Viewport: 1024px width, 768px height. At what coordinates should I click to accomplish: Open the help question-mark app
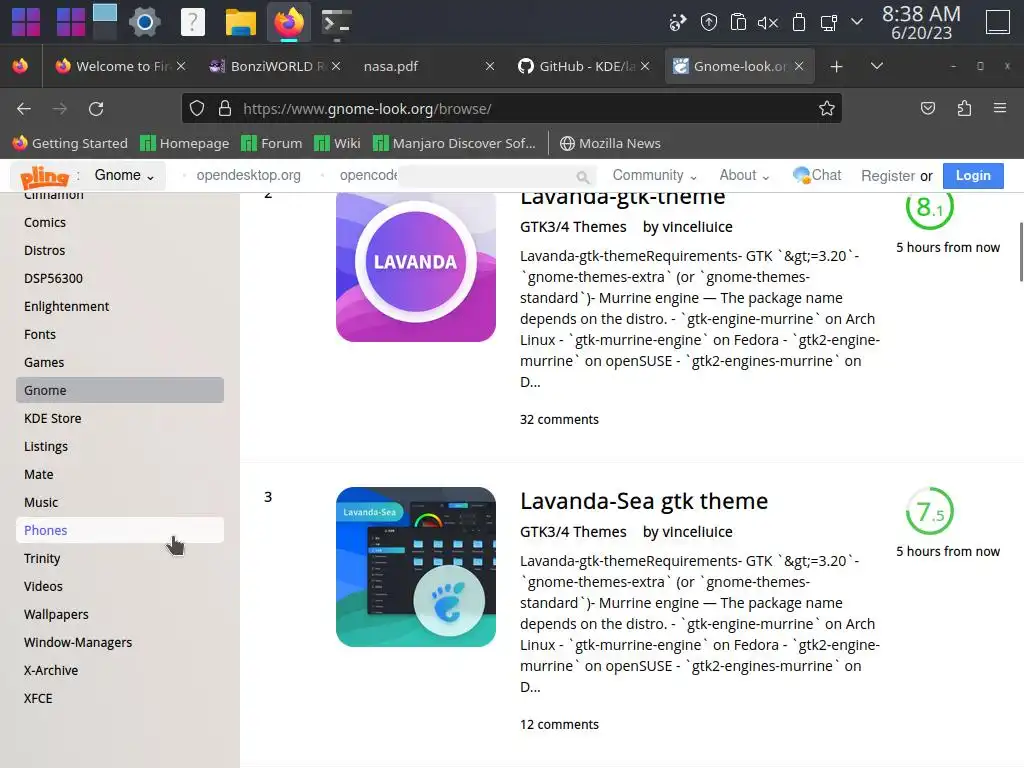tap(193, 22)
